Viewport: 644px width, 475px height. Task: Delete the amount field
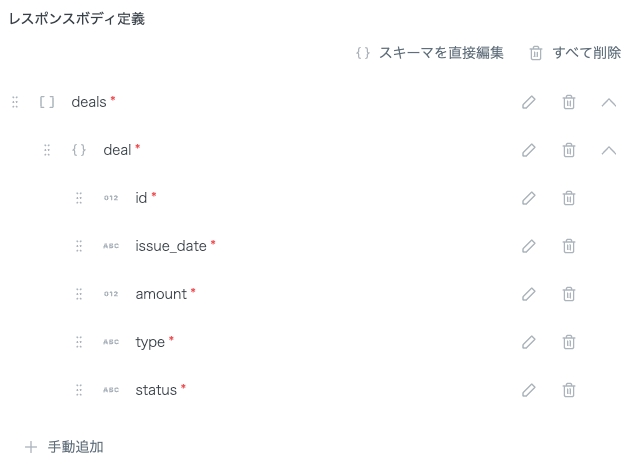tap(568, 294)
